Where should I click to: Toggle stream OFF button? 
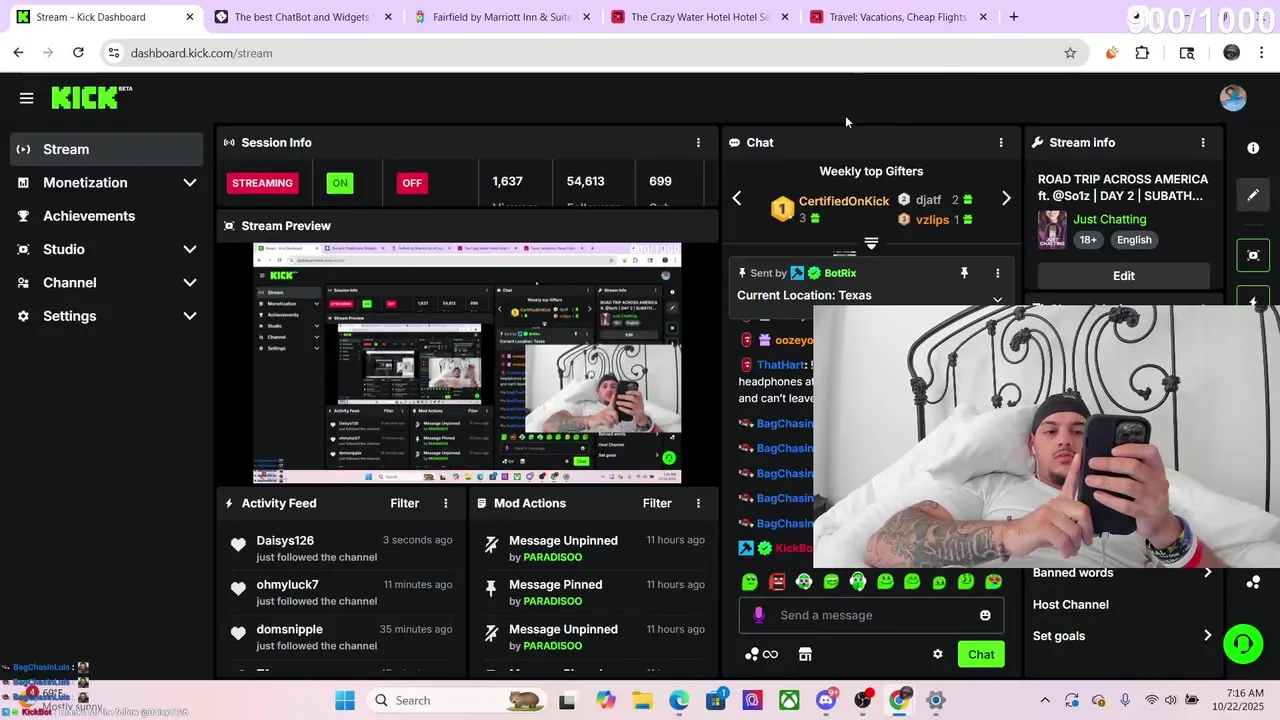pyautogui.click(x=412, y=183)
